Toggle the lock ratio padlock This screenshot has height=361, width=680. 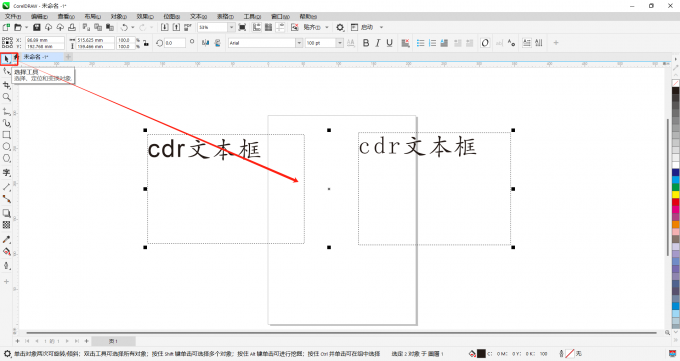tap(146, 43)
